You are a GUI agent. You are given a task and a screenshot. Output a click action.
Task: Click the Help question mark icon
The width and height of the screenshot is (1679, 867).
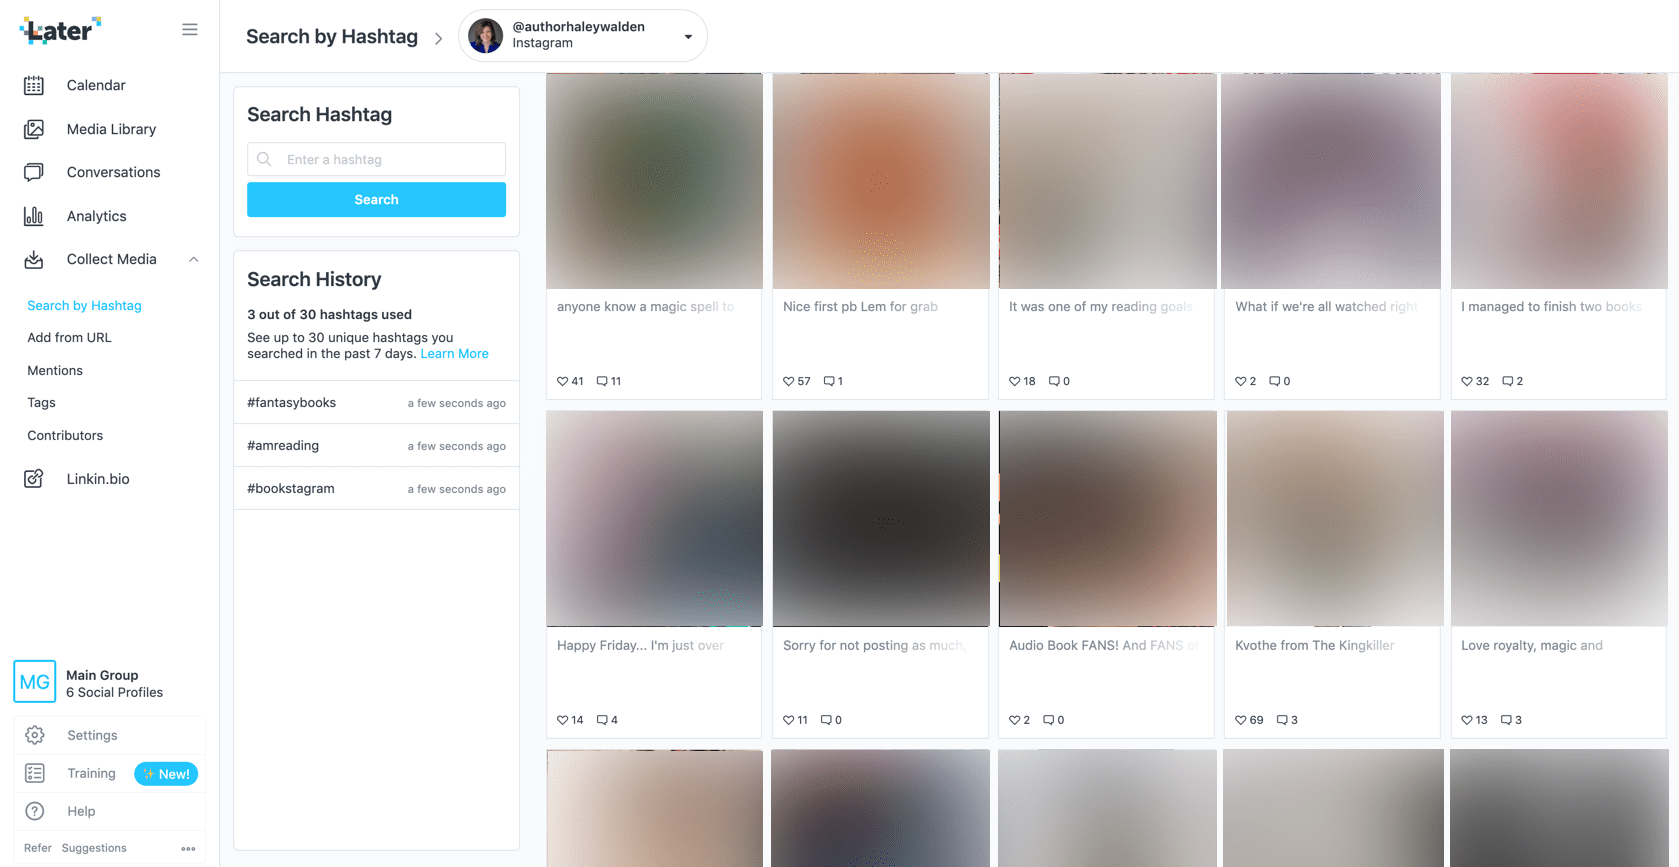(35, 811)
